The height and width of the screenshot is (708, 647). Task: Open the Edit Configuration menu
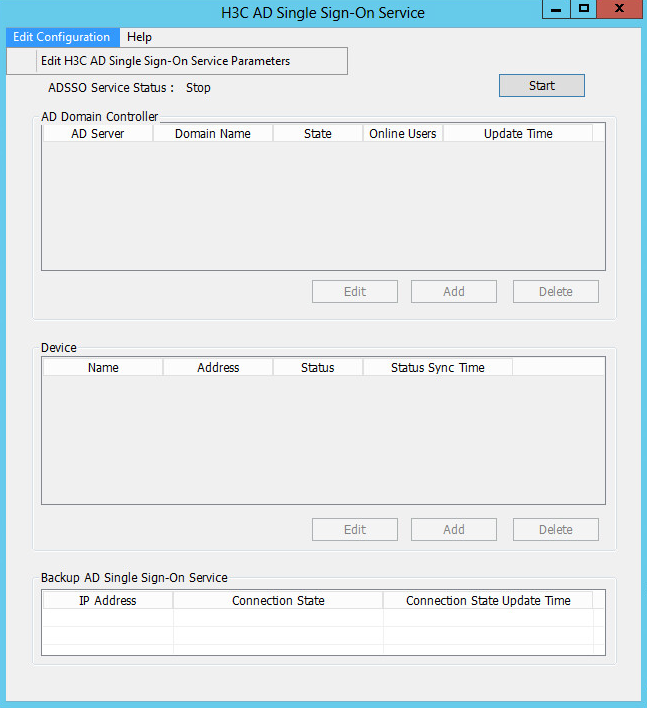pos(63,37)
